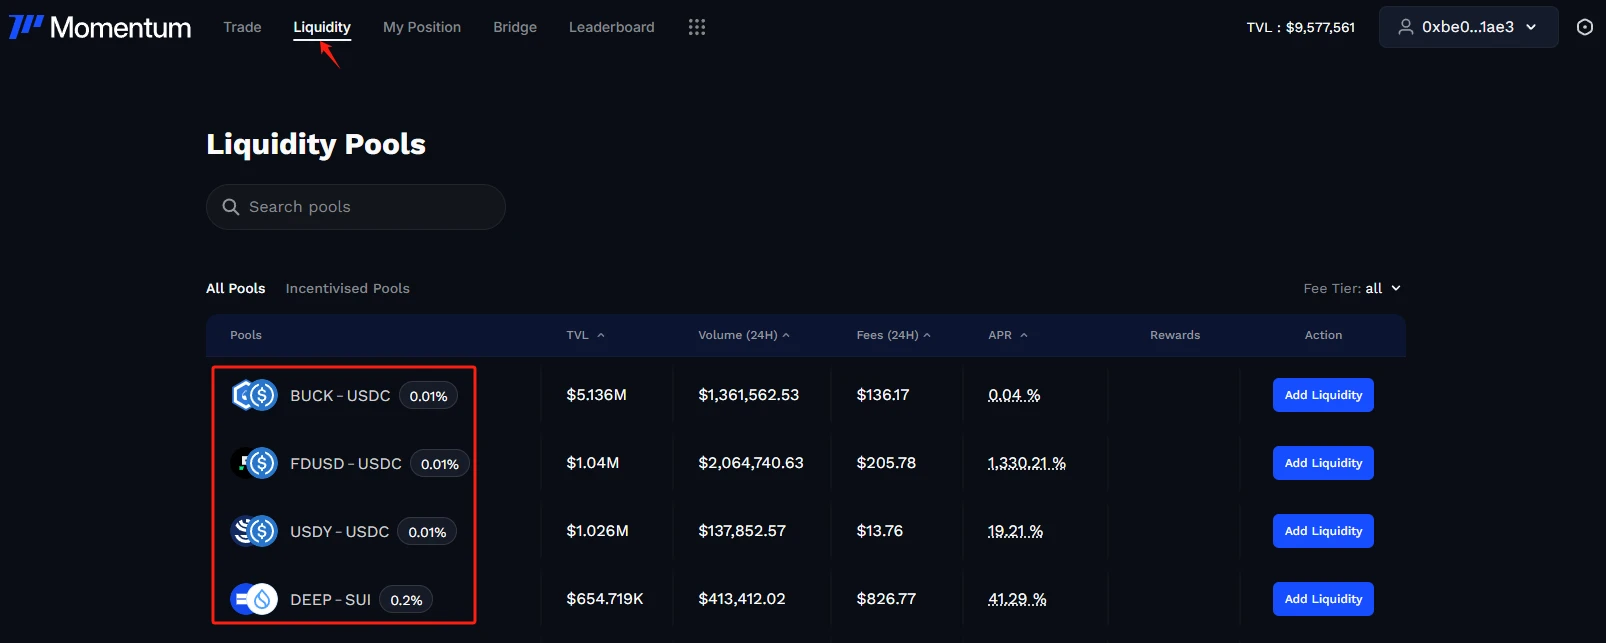Click the Momentum logo
1606x643 pixels.
tap(99, 27)
